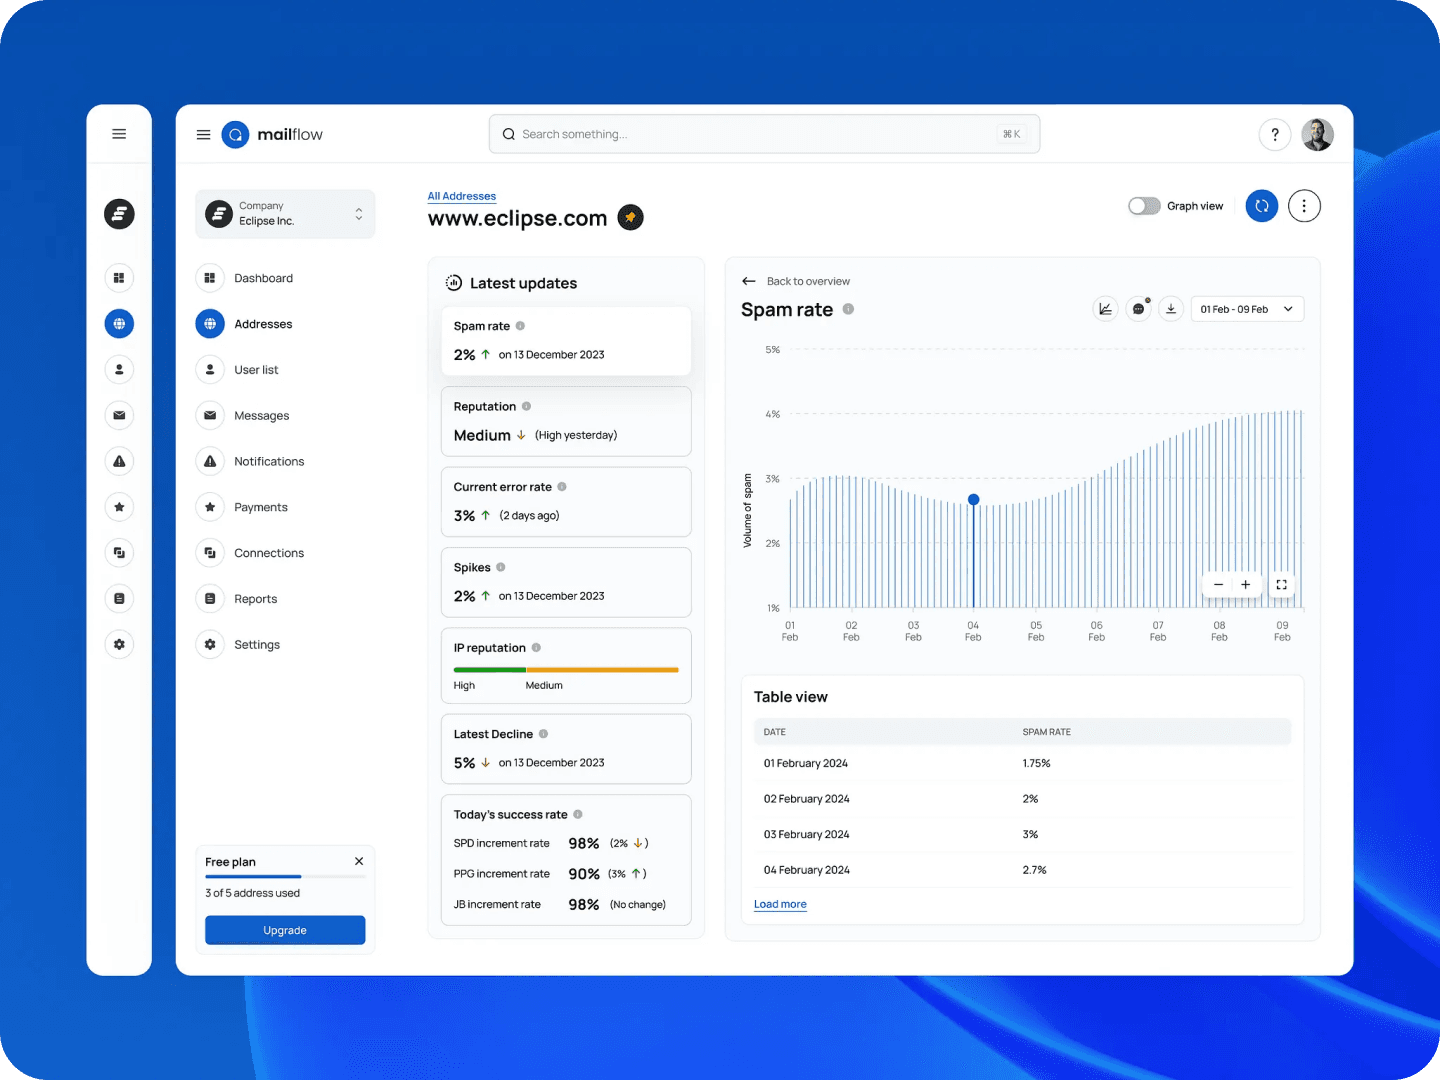The image size is (1440, 1080).
Task: Open the Connections icon in the collapsed sidebar
Action: [x=119, y=553]
